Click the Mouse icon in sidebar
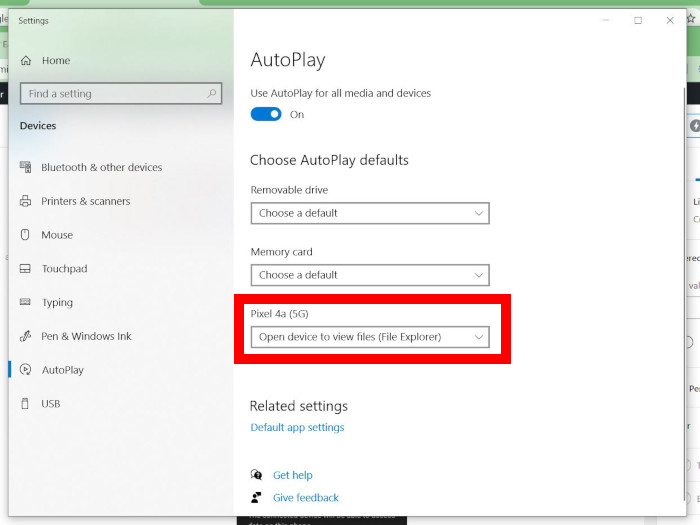Viewport: 700px width, 525px height. (x=25, y=235)
